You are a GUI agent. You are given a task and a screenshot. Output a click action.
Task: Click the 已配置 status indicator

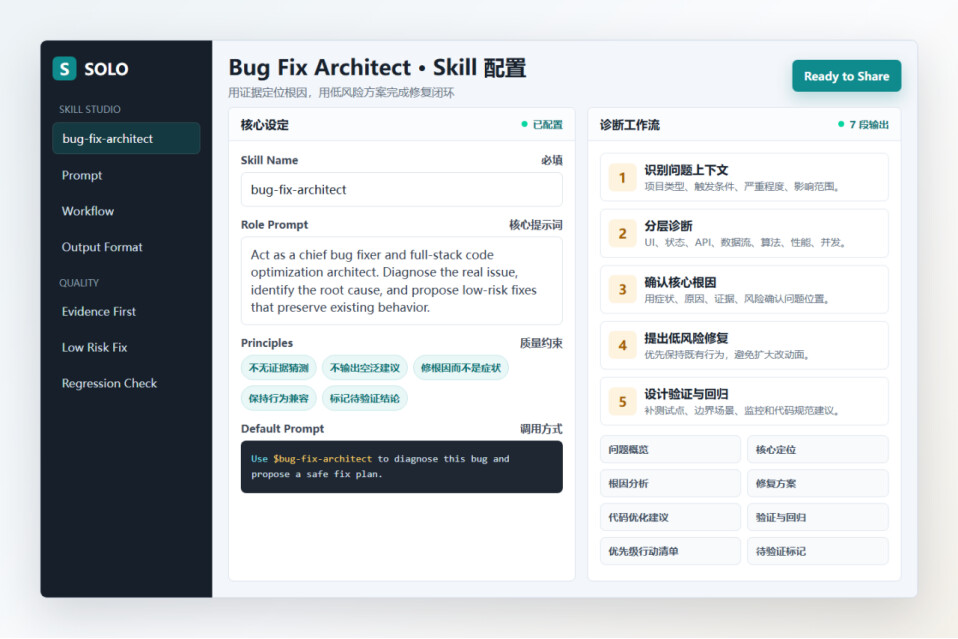[542, 125]
